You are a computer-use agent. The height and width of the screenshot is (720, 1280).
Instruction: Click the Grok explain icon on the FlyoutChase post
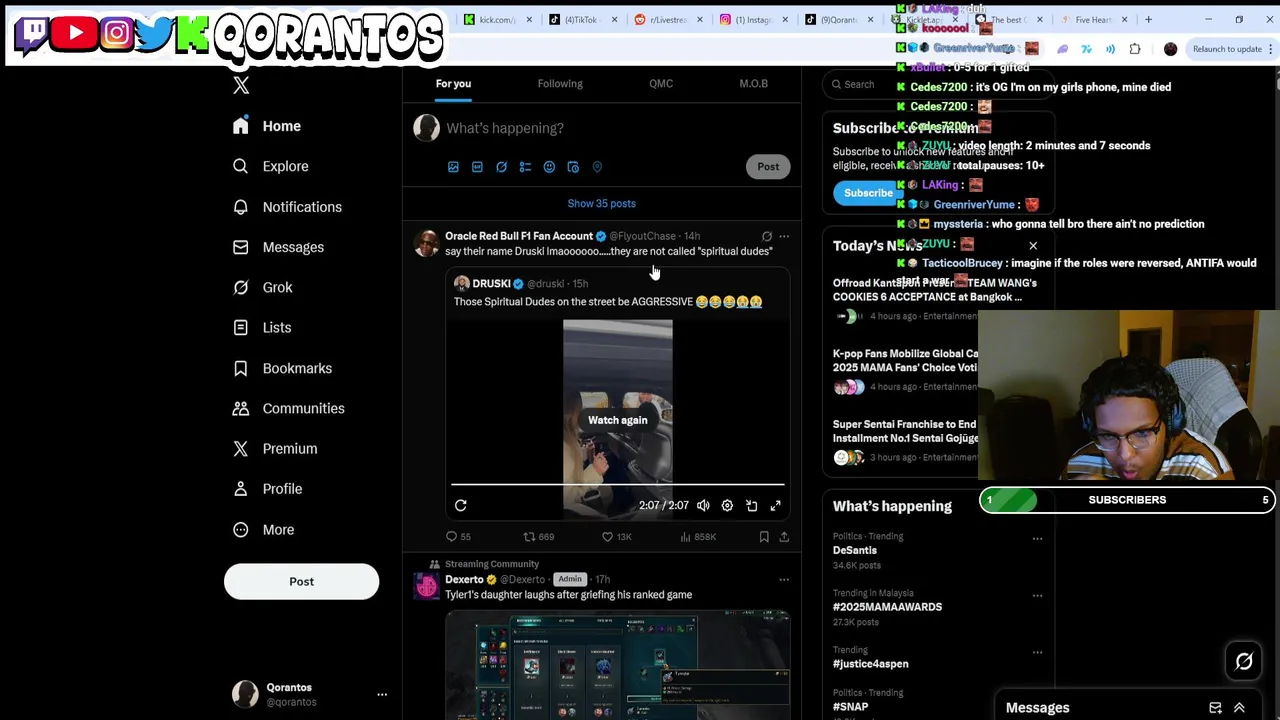pyautogui.click(x=767, y=237)
